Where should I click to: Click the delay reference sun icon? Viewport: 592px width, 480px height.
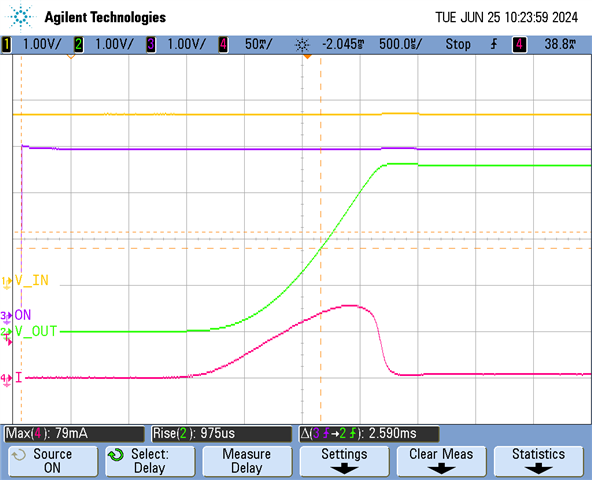(302, 45)
